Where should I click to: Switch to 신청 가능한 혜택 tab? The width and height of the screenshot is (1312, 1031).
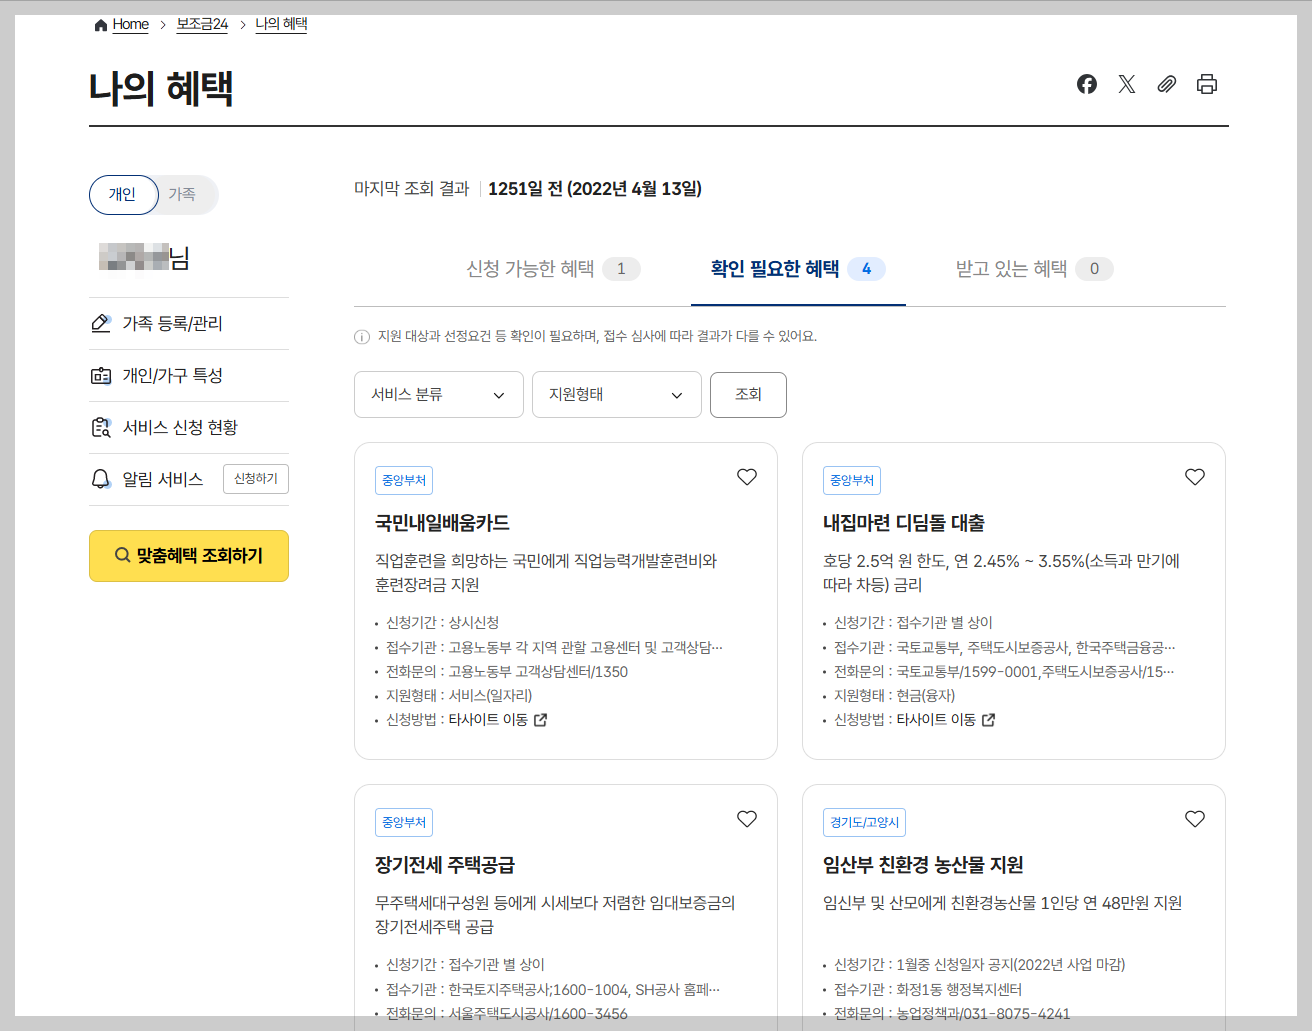pyautogui.click(x=553, y=269)
